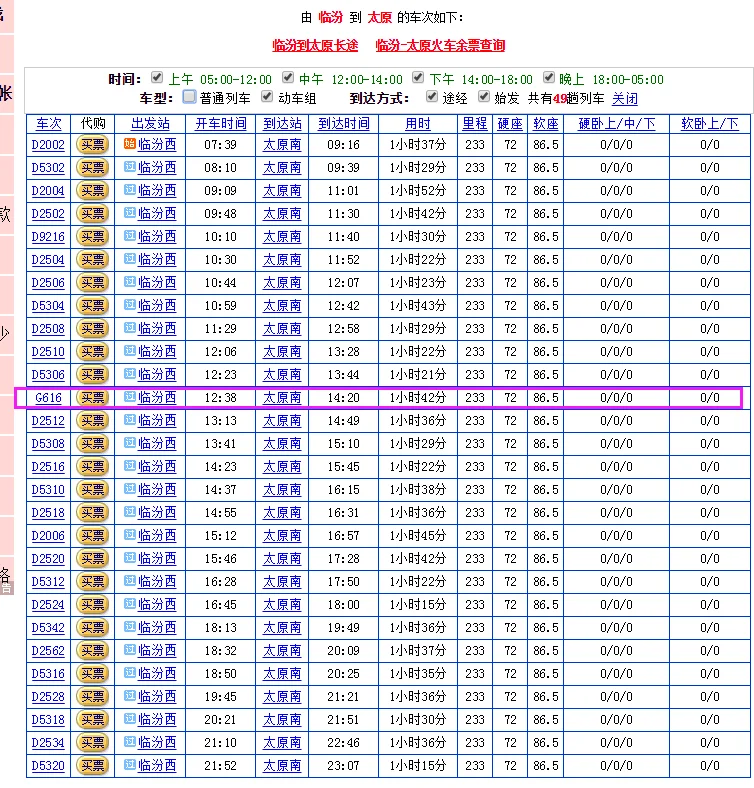Buy a ticket for train D5320
This screenshot has height=788, width=754.
pos(92,766)
